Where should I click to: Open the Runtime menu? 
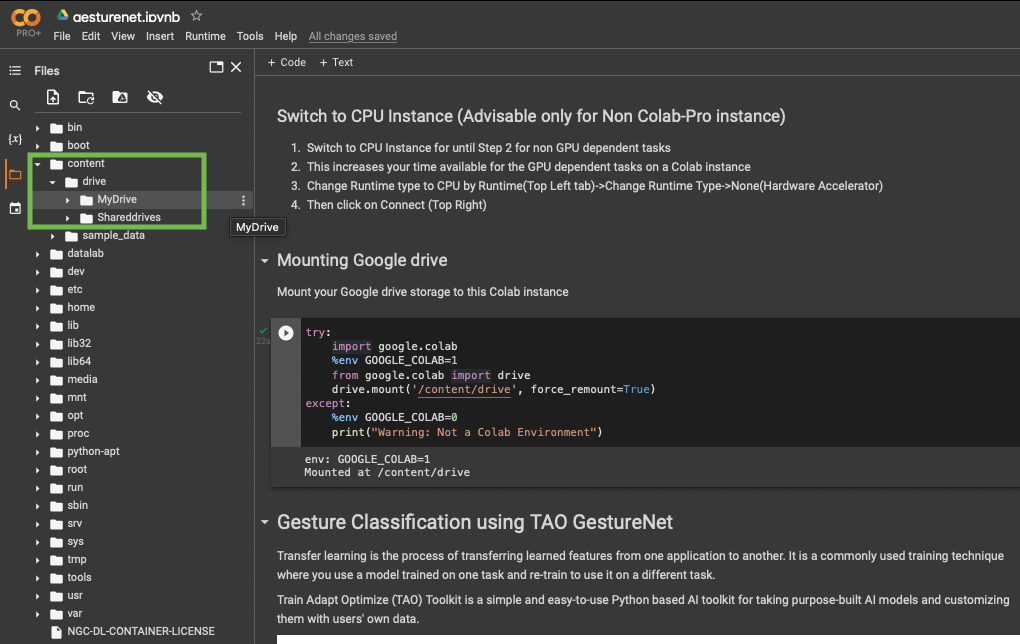point(205,36)
